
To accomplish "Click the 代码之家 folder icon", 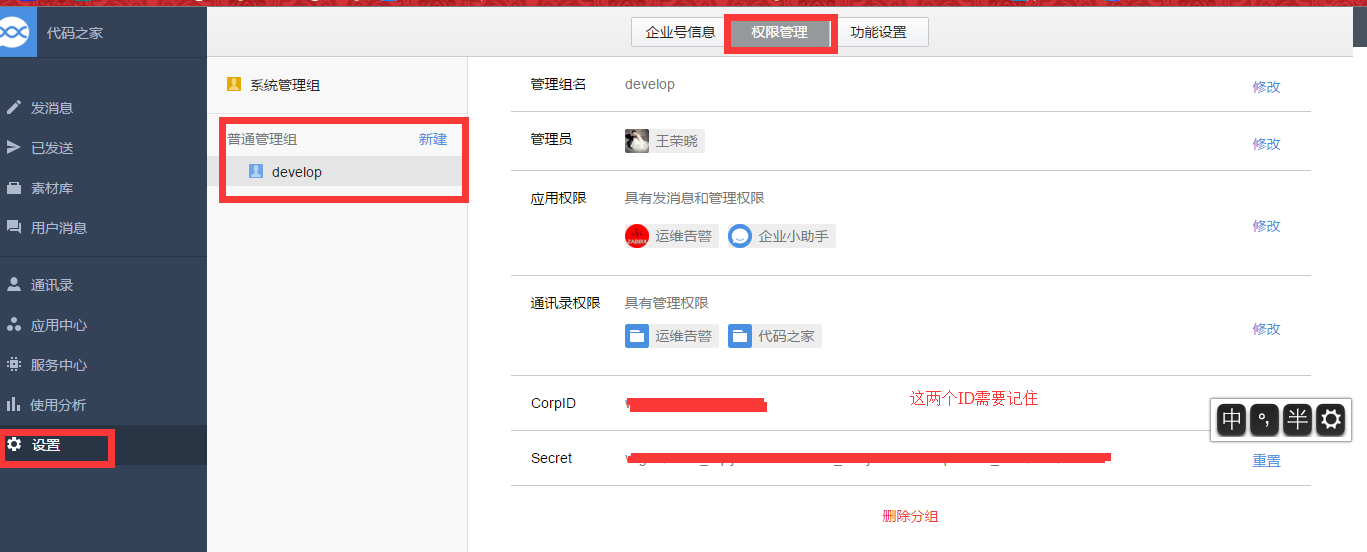I will click(740, 336).
